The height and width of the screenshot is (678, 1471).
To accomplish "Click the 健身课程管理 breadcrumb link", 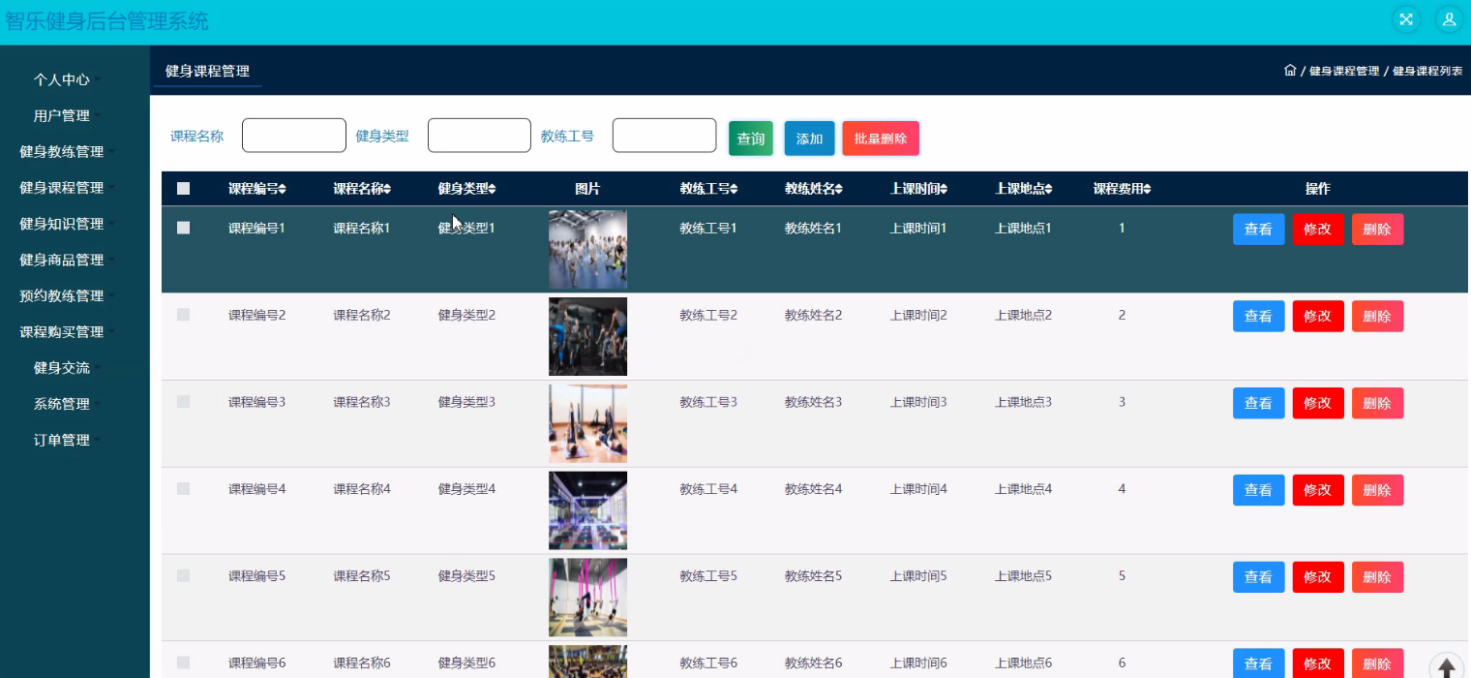I will pos(1344,71).
